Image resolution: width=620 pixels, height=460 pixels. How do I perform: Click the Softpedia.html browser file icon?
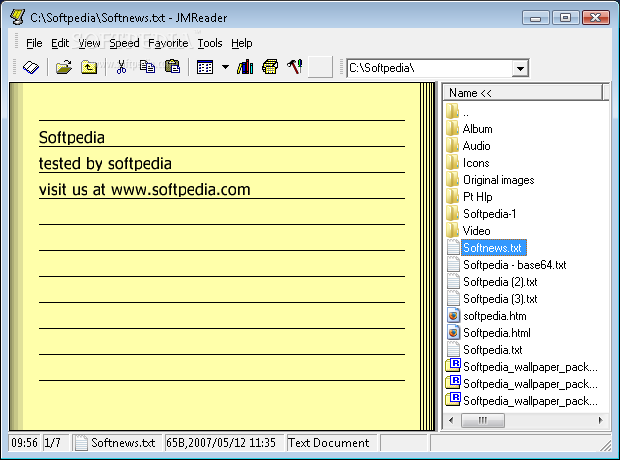pos(453,333)
